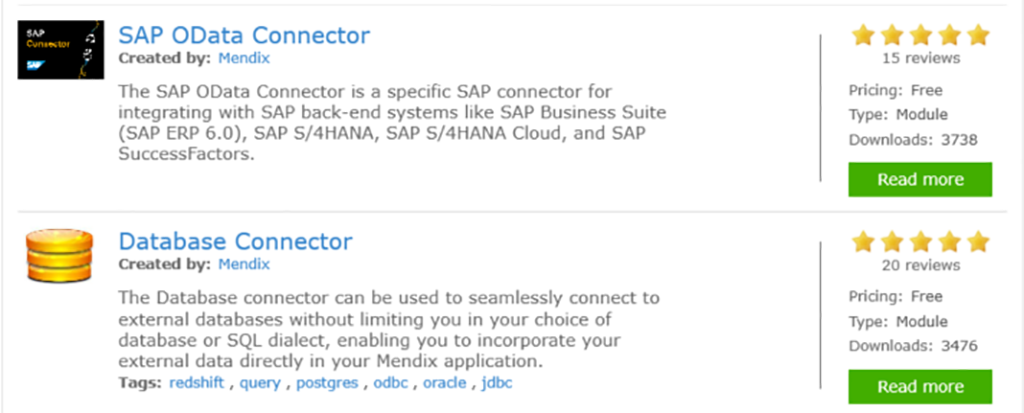The width and height of the screenshot is (1024, 413).
Task: Click the first star of Database Connector rating
Action: [x=862, y=242]
